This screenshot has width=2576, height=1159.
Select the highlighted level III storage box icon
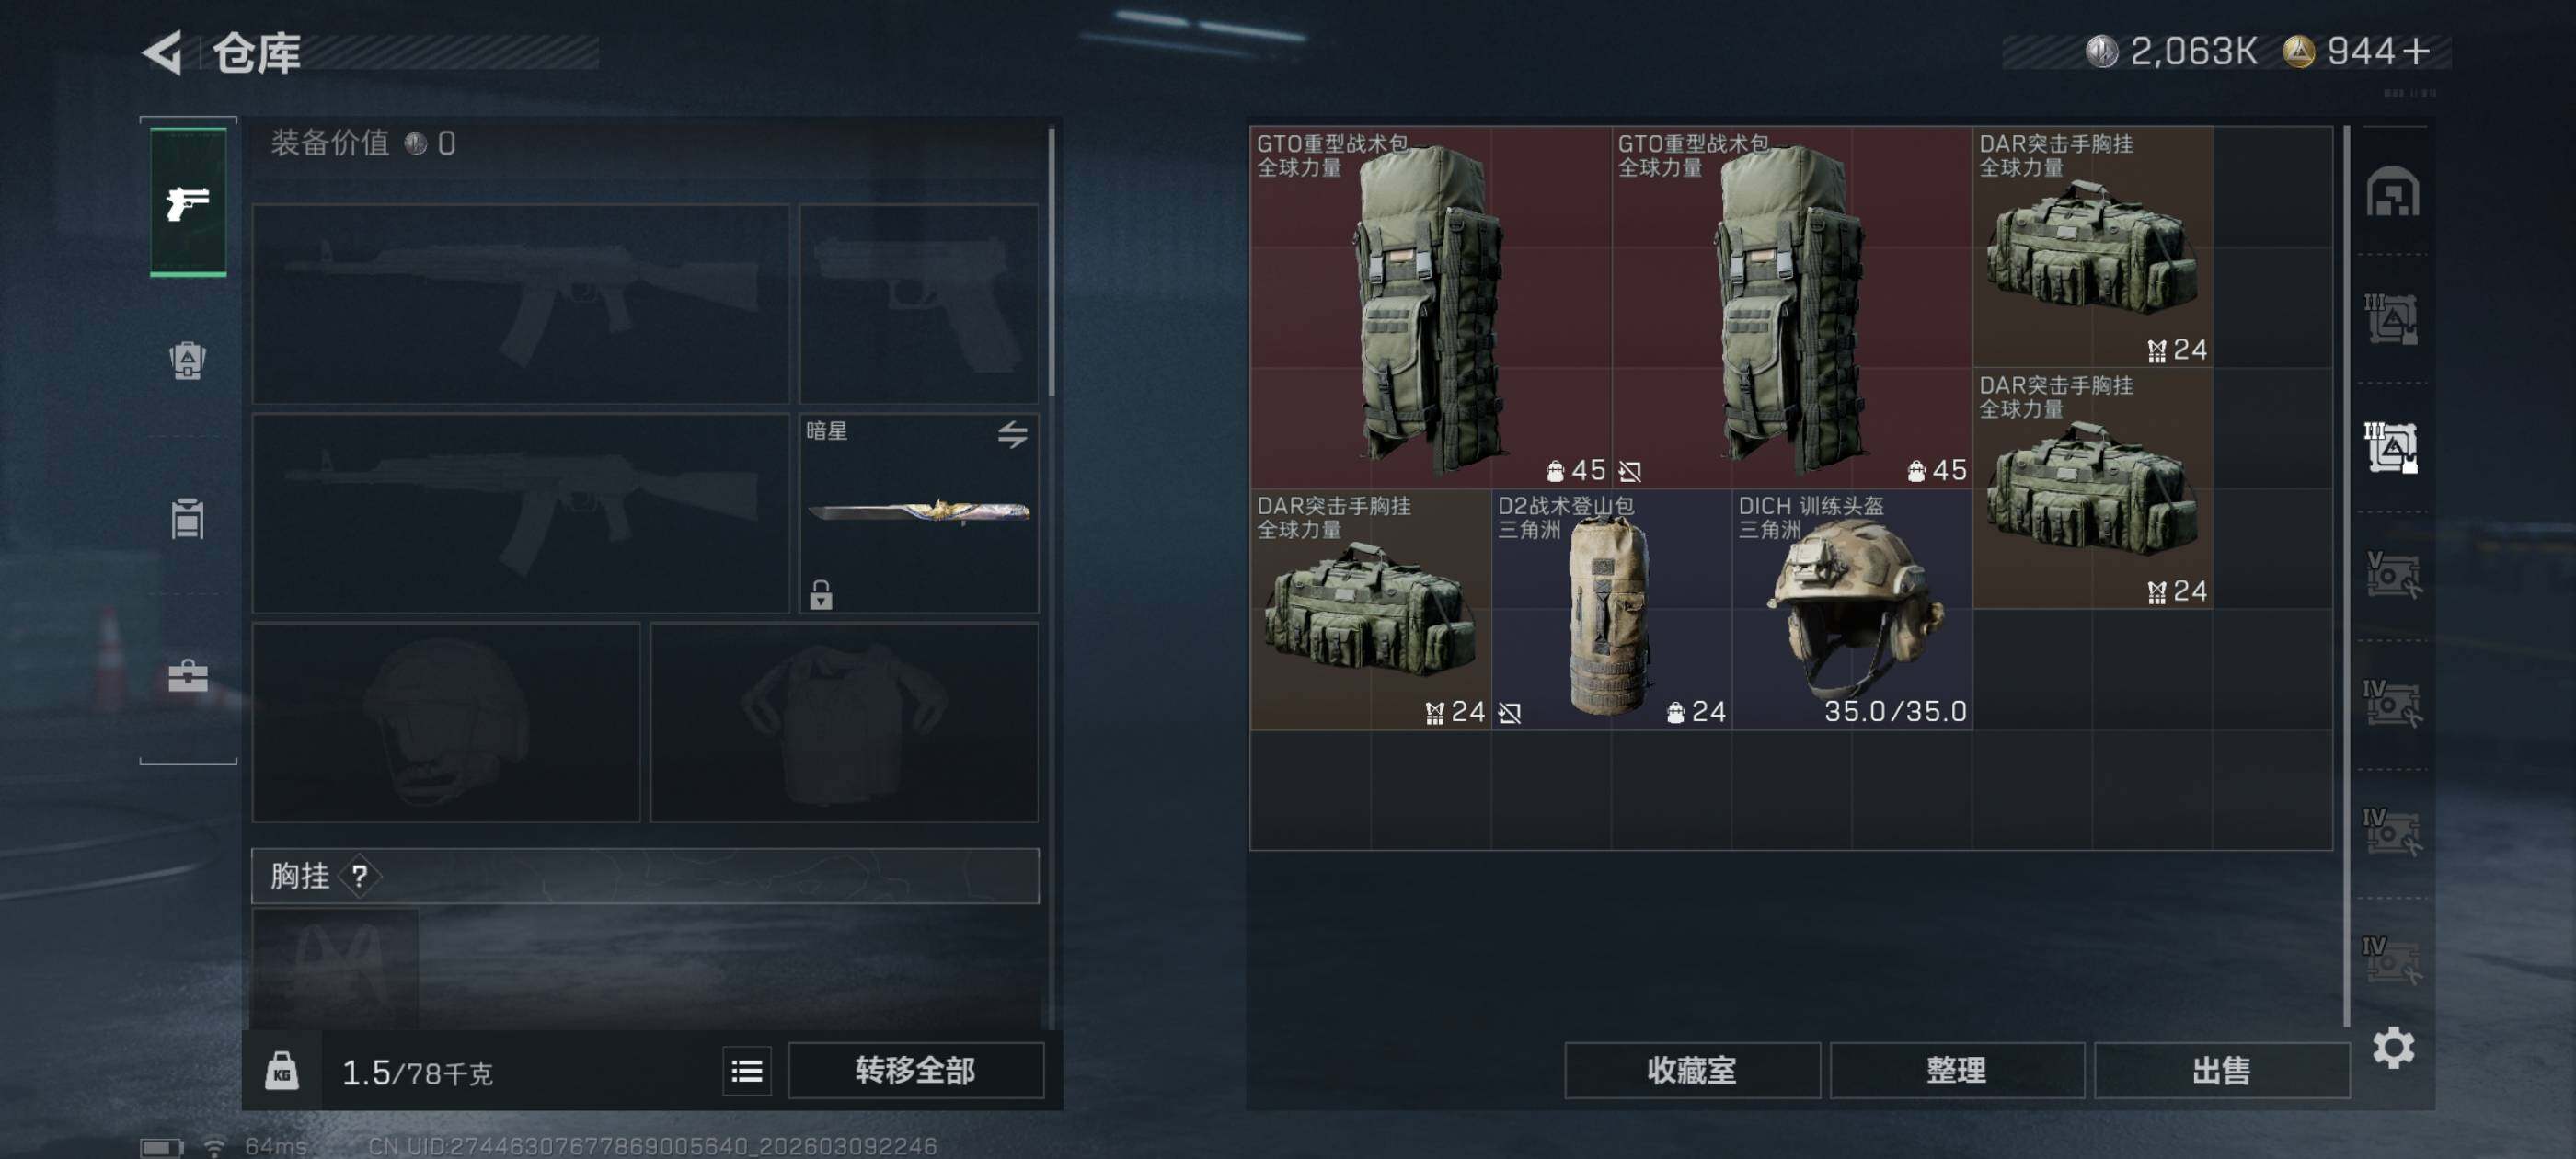tap(2392, 447)
